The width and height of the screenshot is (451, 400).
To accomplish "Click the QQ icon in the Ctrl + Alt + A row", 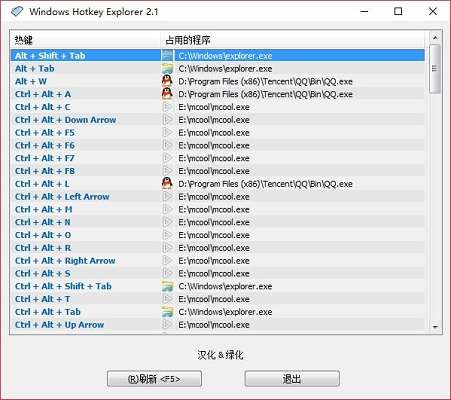I will pyautogui.click(x=167, y=94).
